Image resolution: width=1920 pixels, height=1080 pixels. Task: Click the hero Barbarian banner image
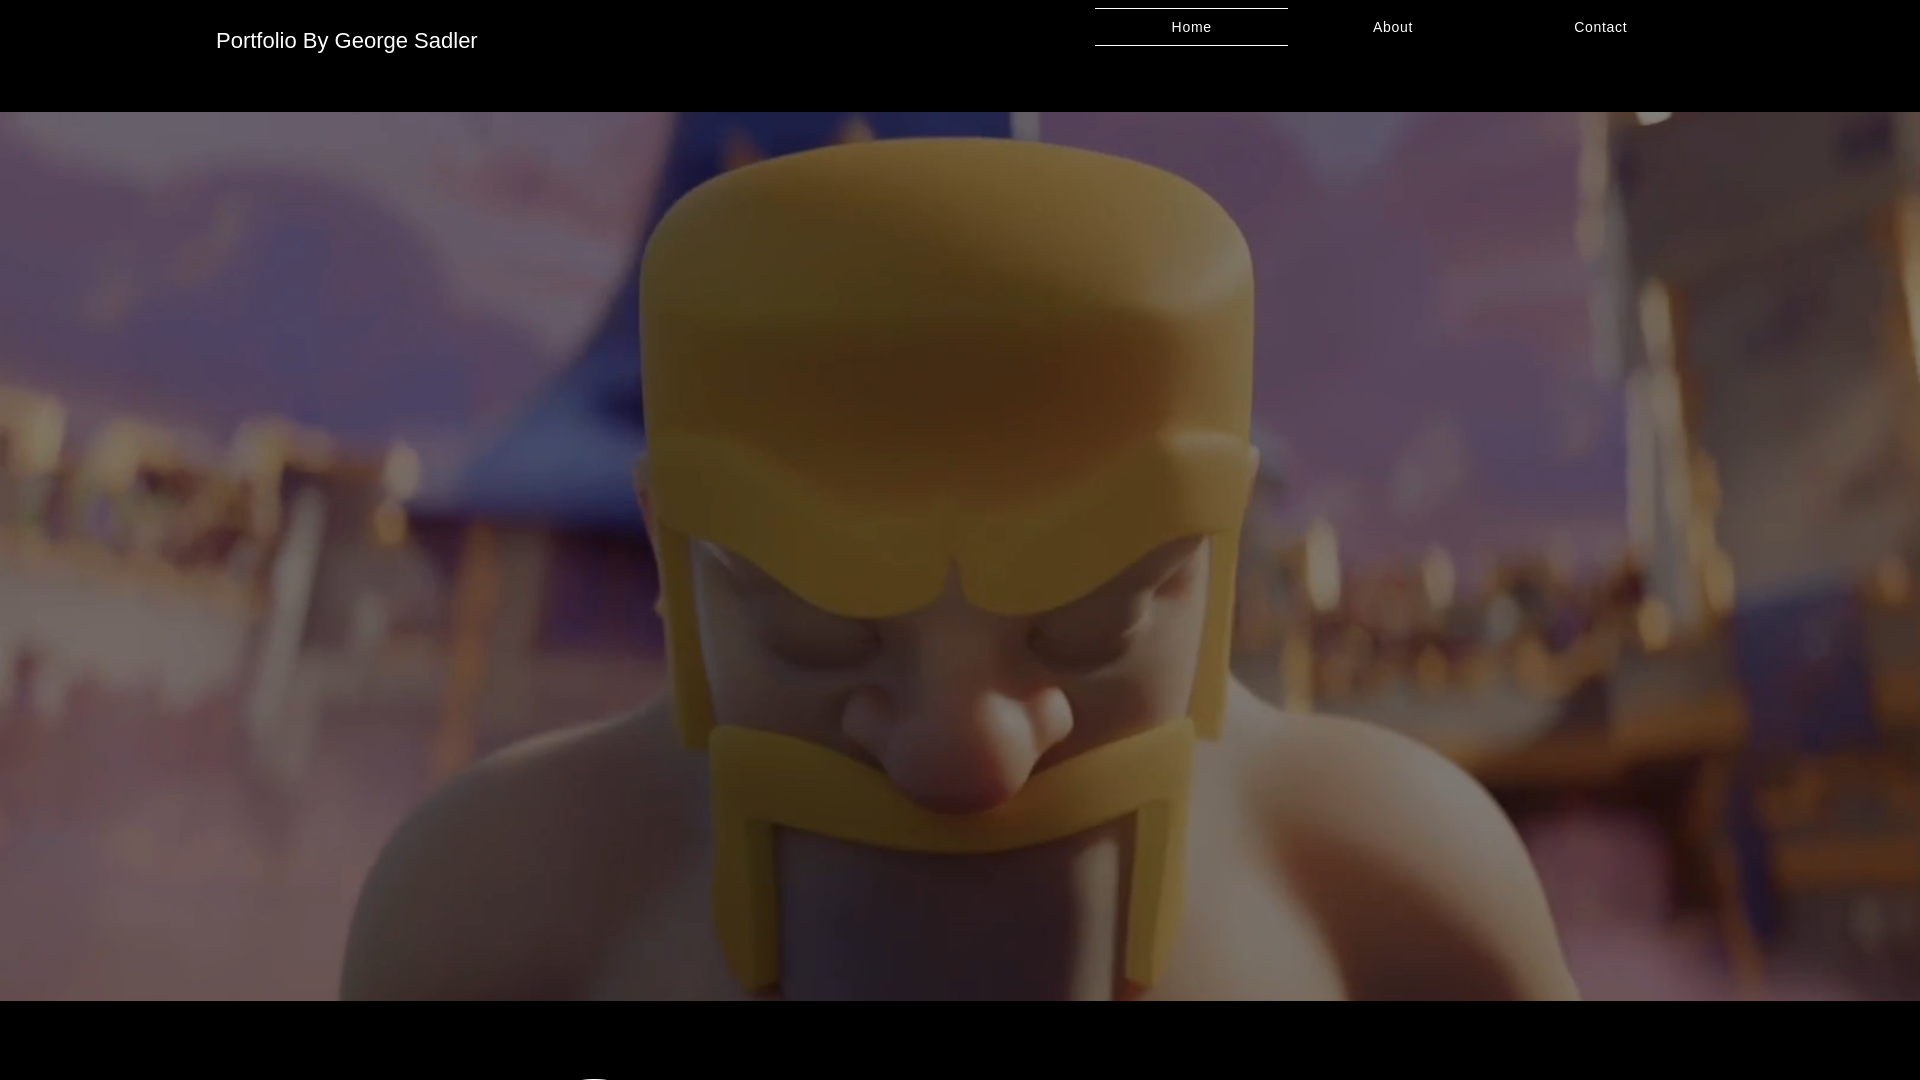coord(960,556)
